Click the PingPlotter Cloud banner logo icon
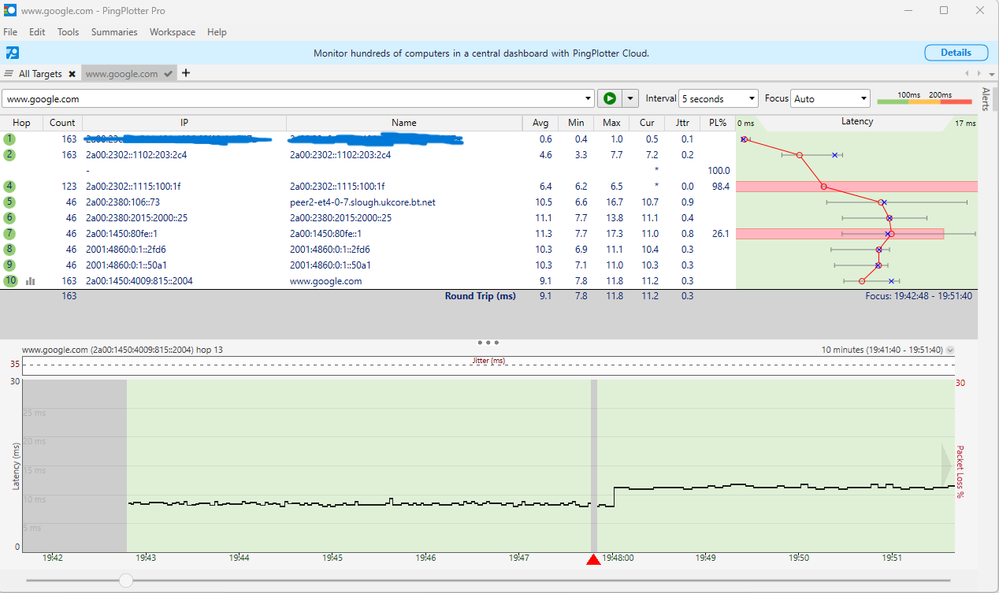 click(12, 53)
